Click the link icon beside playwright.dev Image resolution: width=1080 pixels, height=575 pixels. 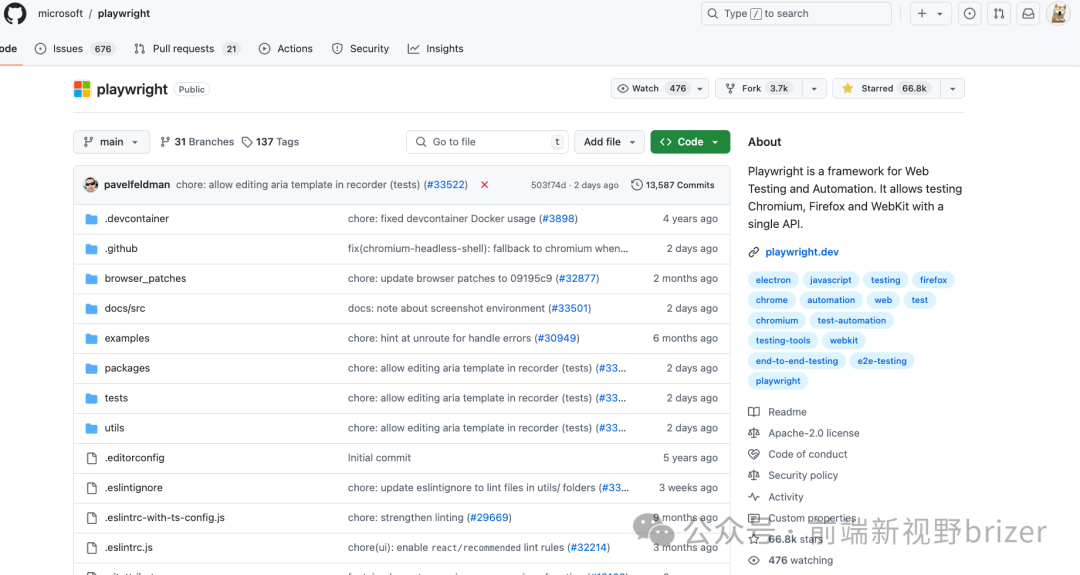pos(754,252)
